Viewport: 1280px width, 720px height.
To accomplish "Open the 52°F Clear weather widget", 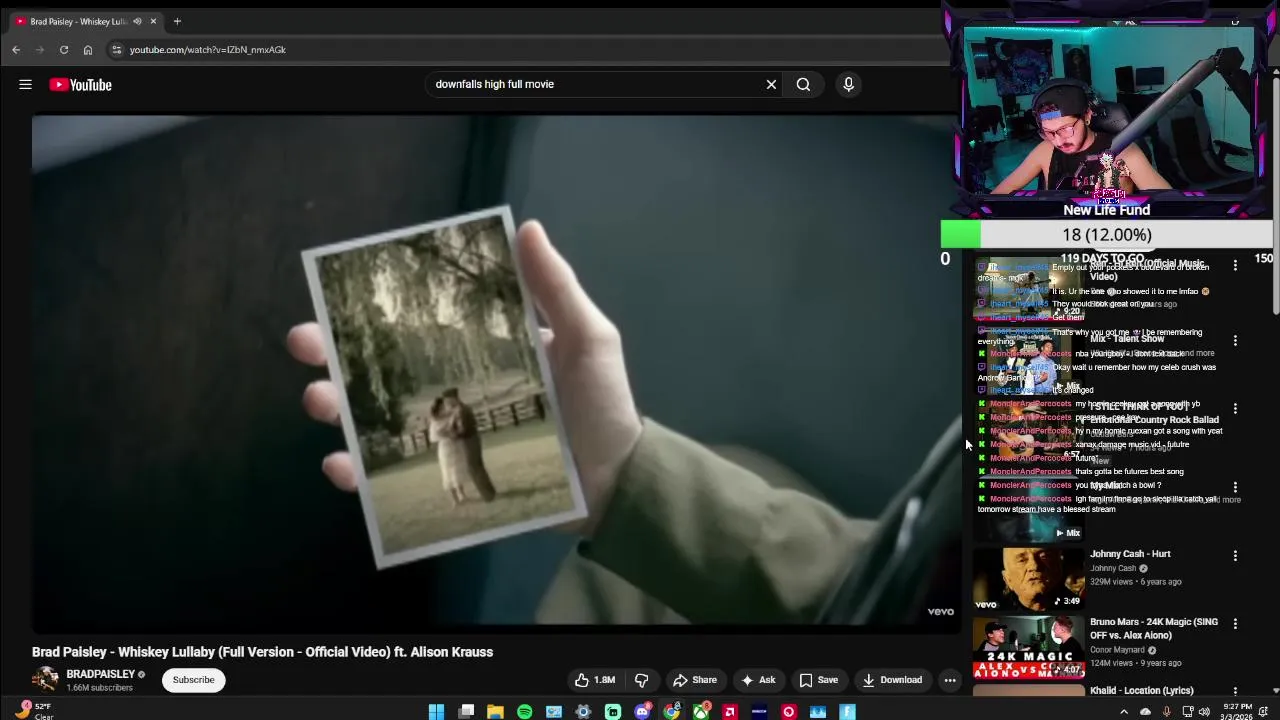I will (x=32, y=711).
